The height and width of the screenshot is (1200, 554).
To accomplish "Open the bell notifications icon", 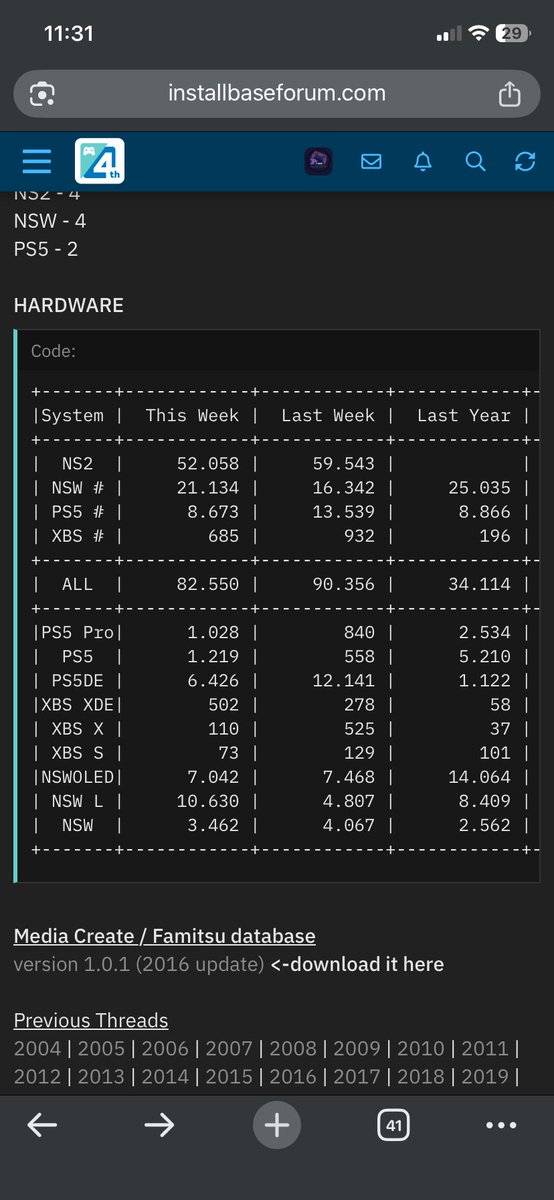I will coord(423,161).
